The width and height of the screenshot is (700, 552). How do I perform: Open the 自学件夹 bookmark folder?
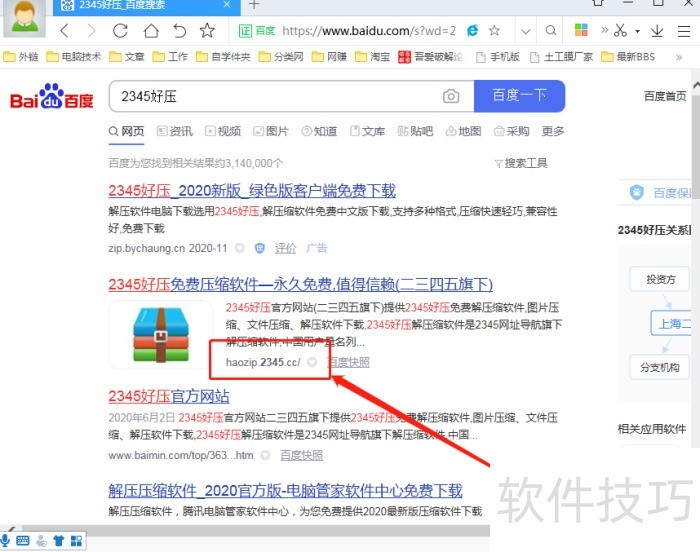click(x=223, y=57)
